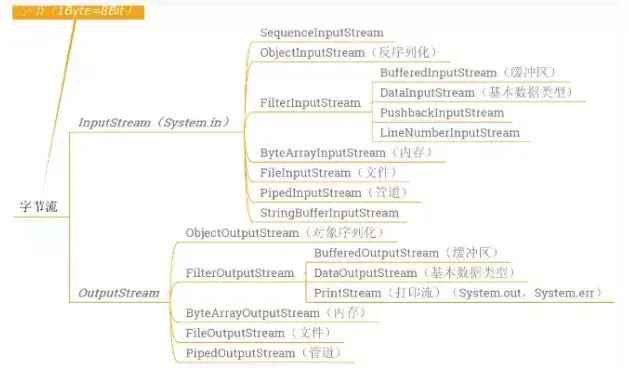This screenshot has height=368, width=629.
Task: Click ObjectOutputStream (对象序列化) node
Action: click(x=284, y=233)
